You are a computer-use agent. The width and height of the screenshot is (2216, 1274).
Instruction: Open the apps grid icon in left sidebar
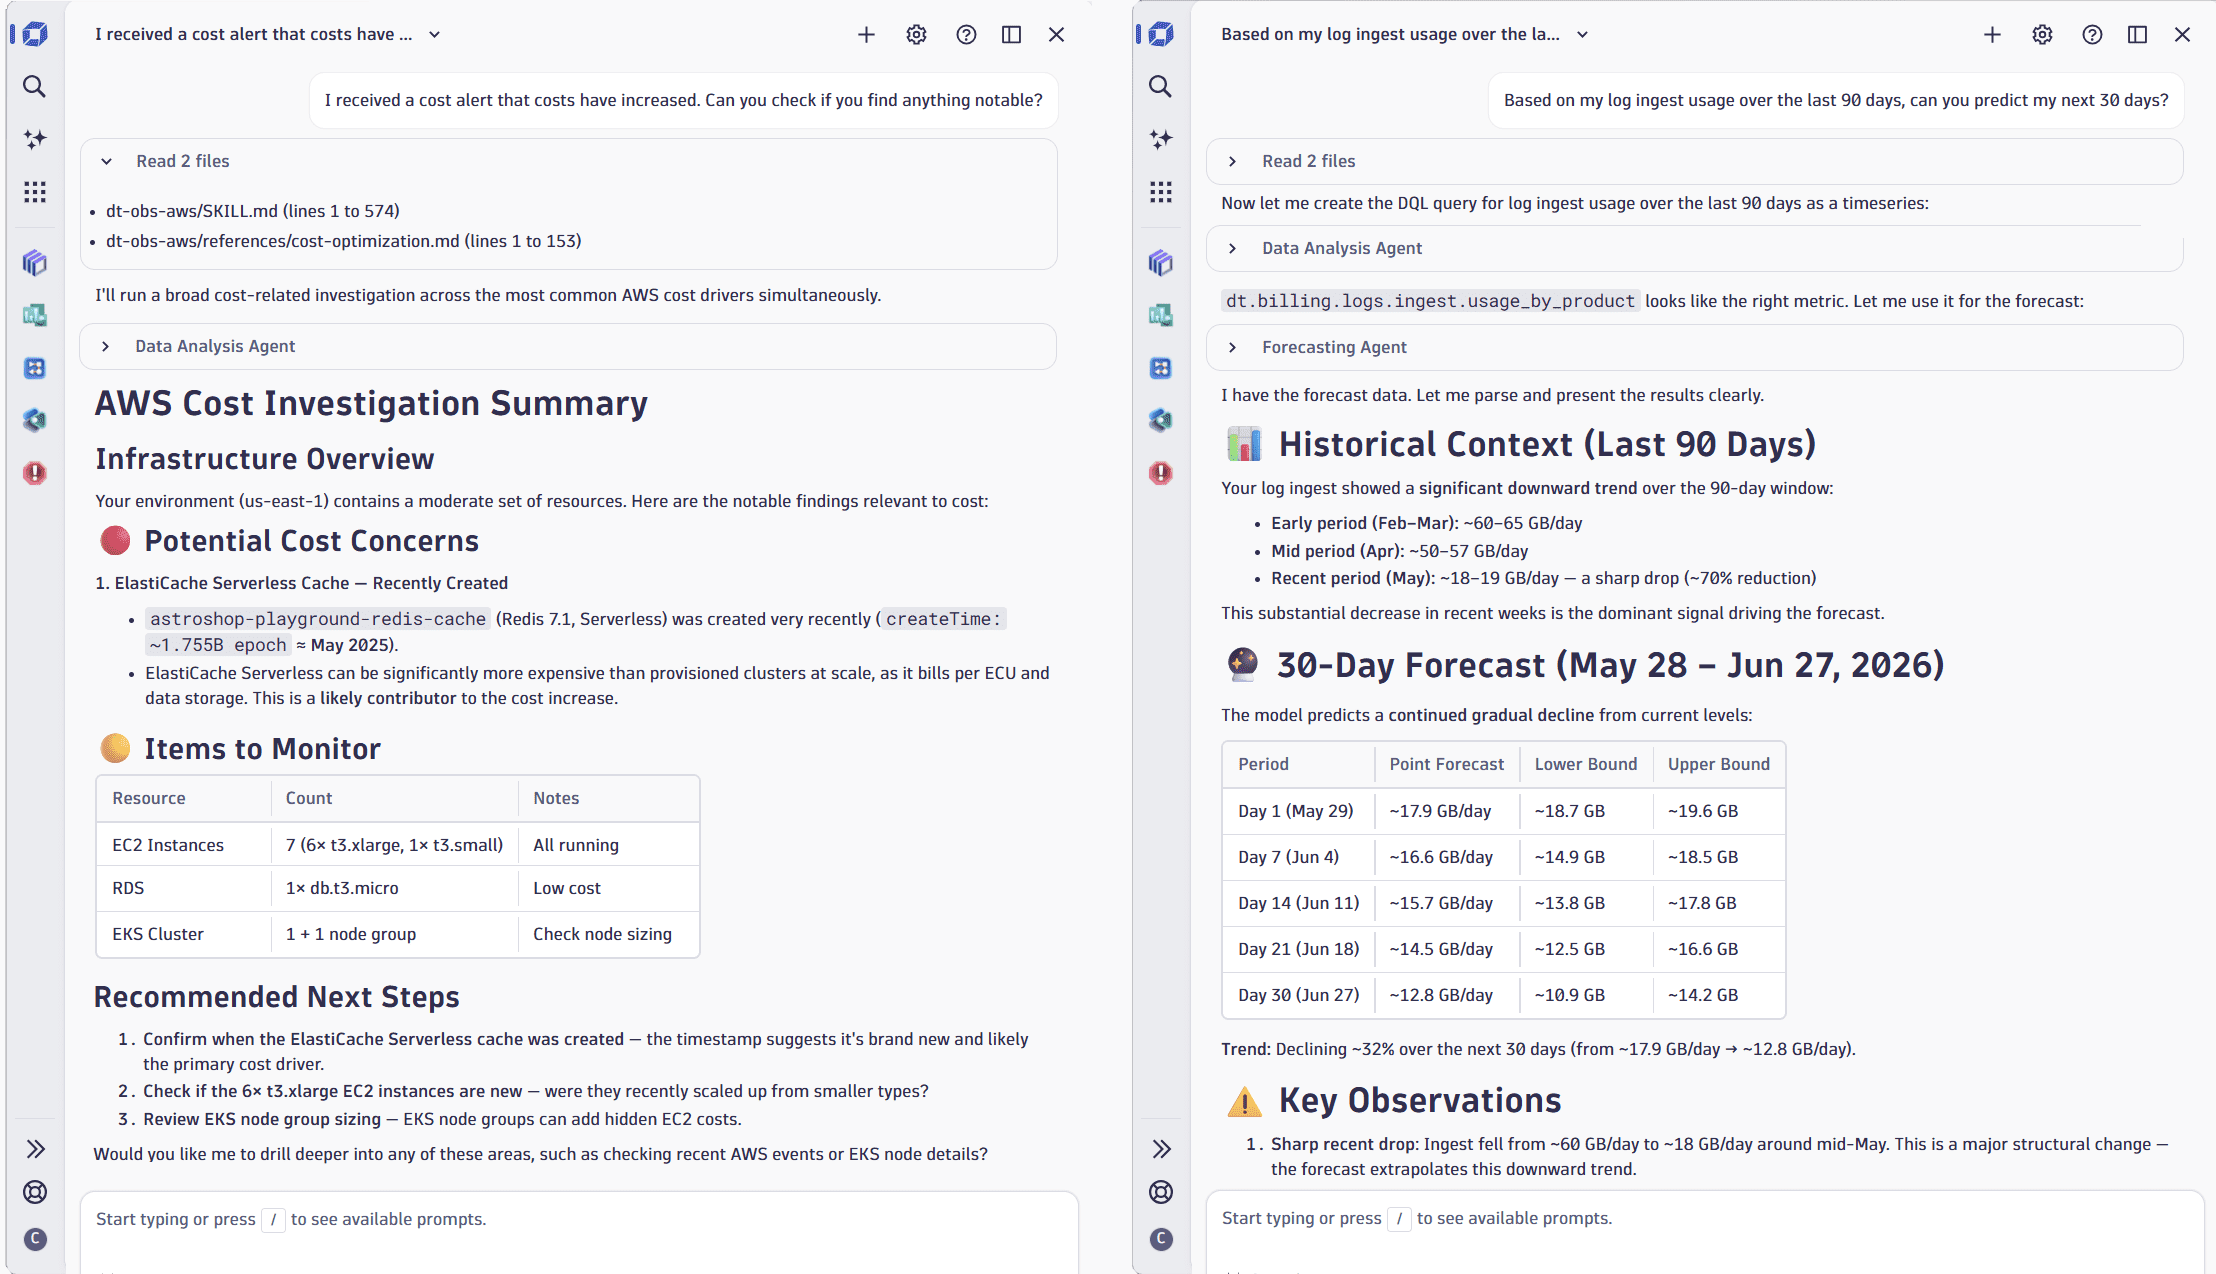point(34,192)
